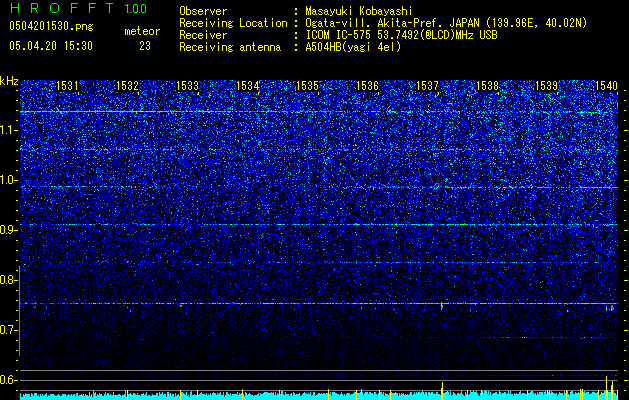Click the 1540 time marker
The height and width of the screenshot is (400, 629).
point(606,86)
